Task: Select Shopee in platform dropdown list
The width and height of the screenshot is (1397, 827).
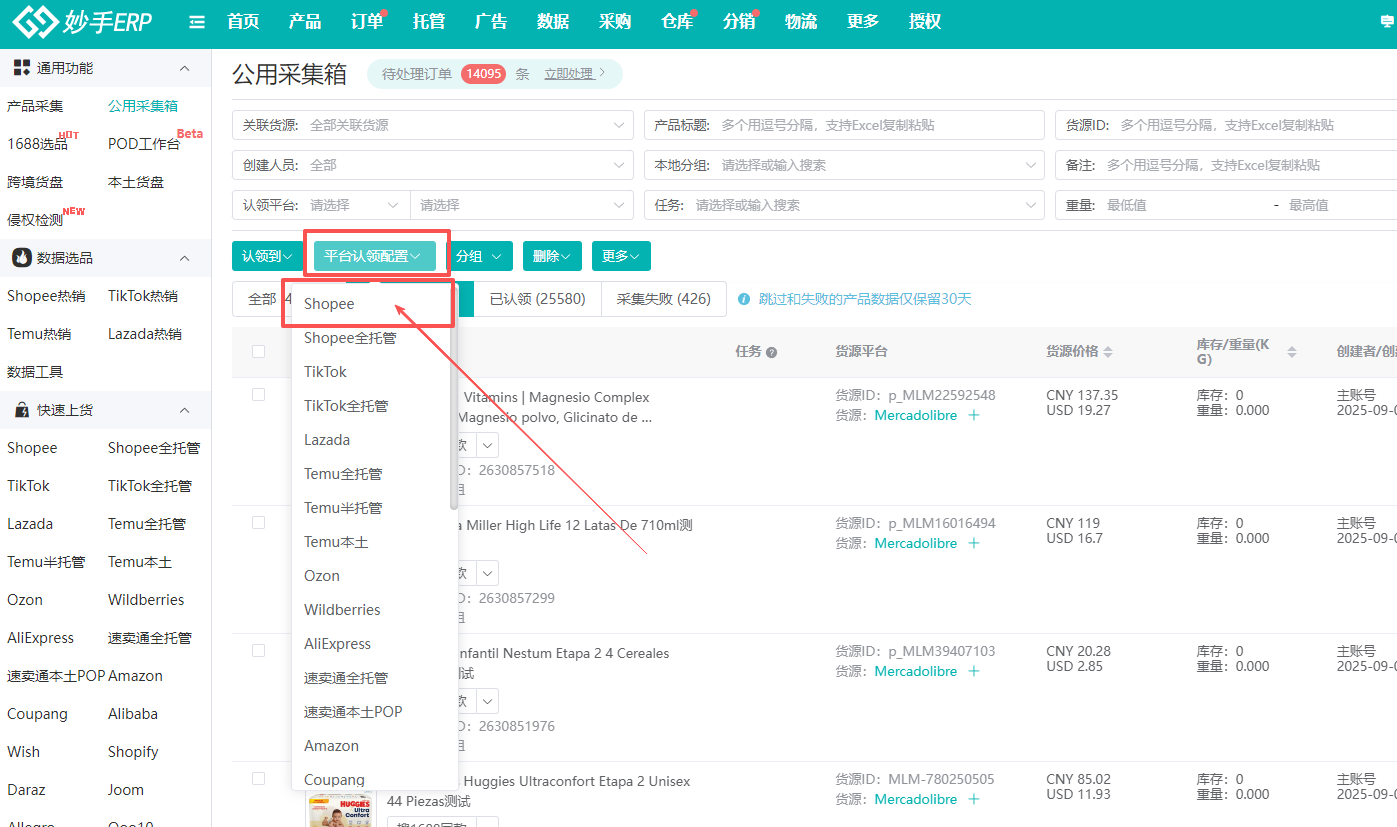Action: pyautogui.click(x=371, y=304)
